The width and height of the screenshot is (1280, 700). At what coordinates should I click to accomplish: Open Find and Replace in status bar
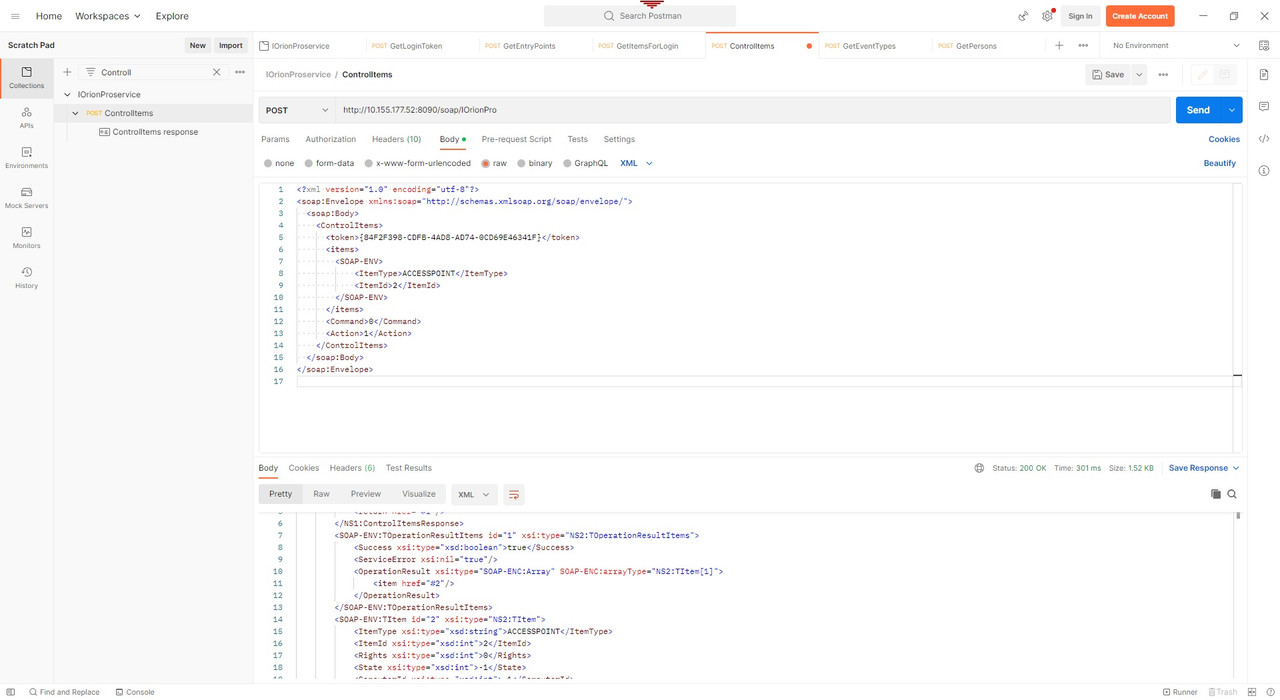[x=64, y=692]
